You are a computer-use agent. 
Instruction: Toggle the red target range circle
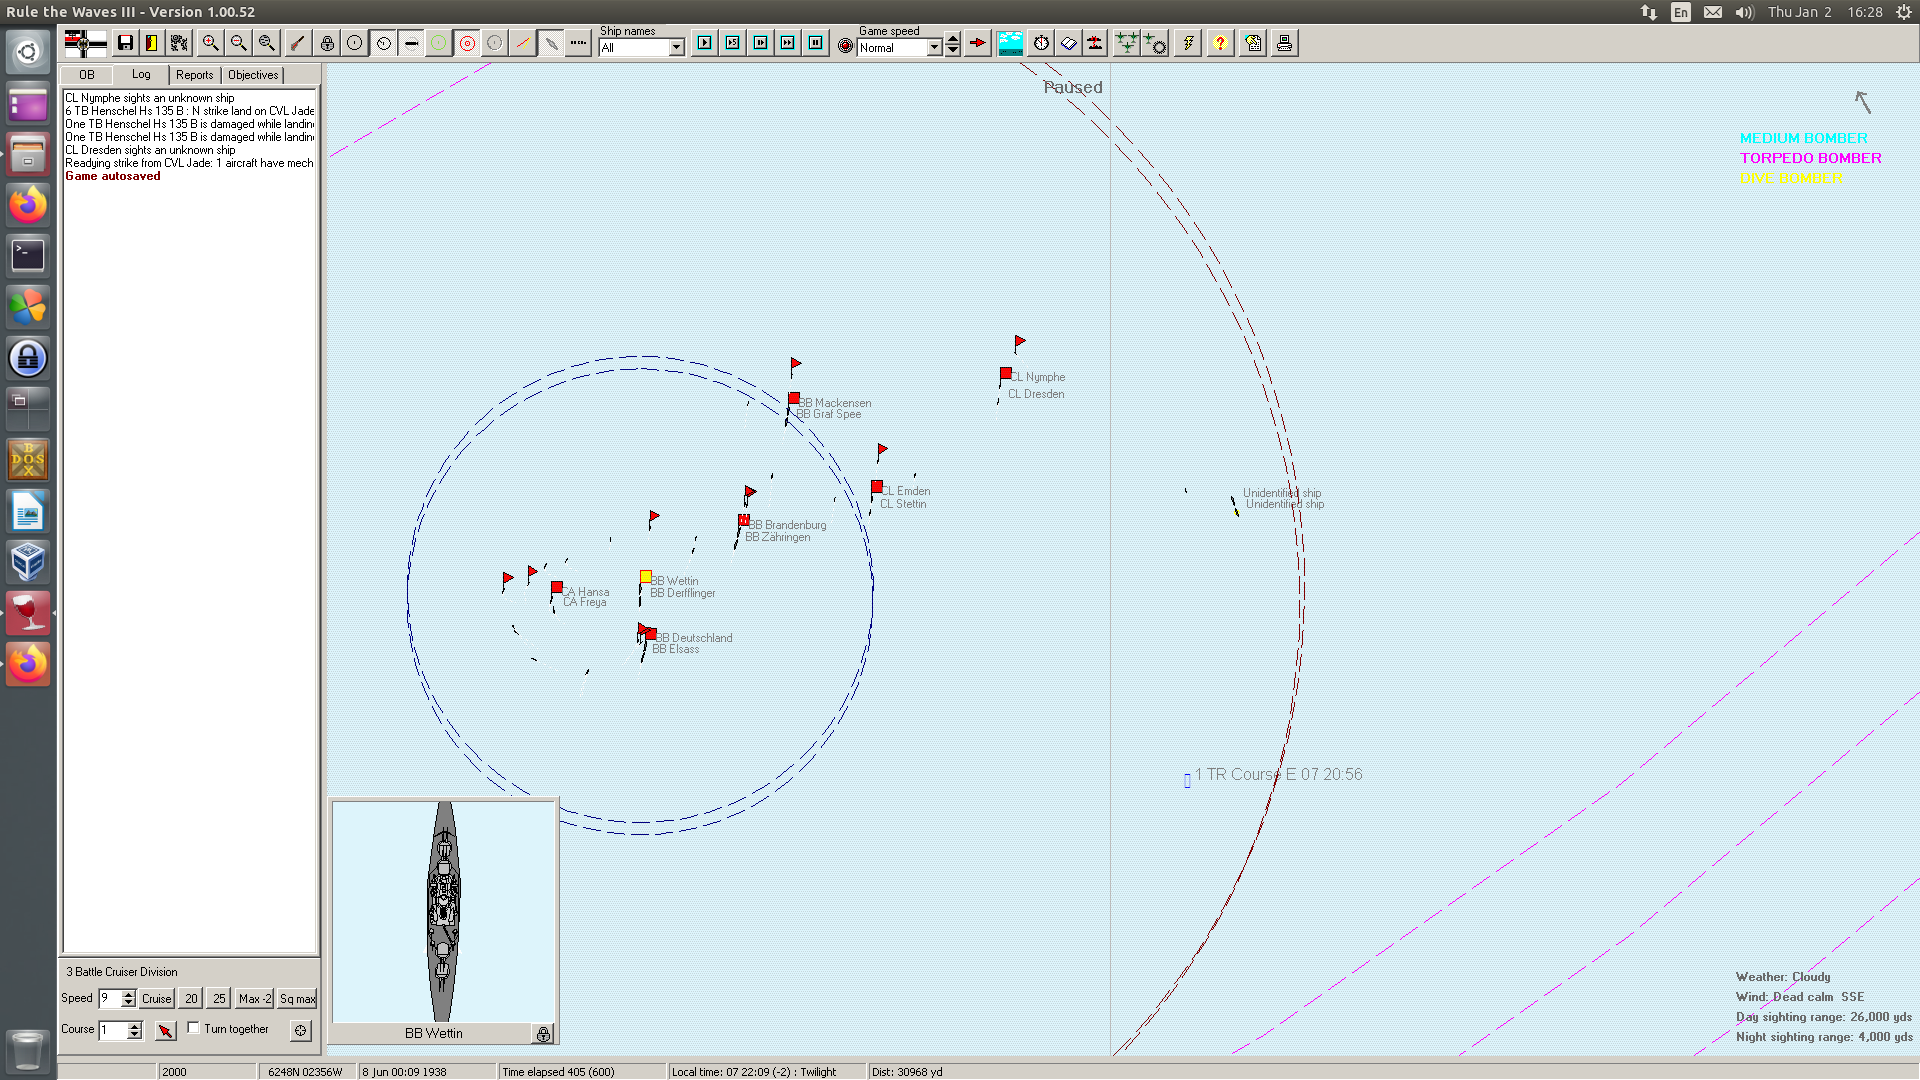467,43
